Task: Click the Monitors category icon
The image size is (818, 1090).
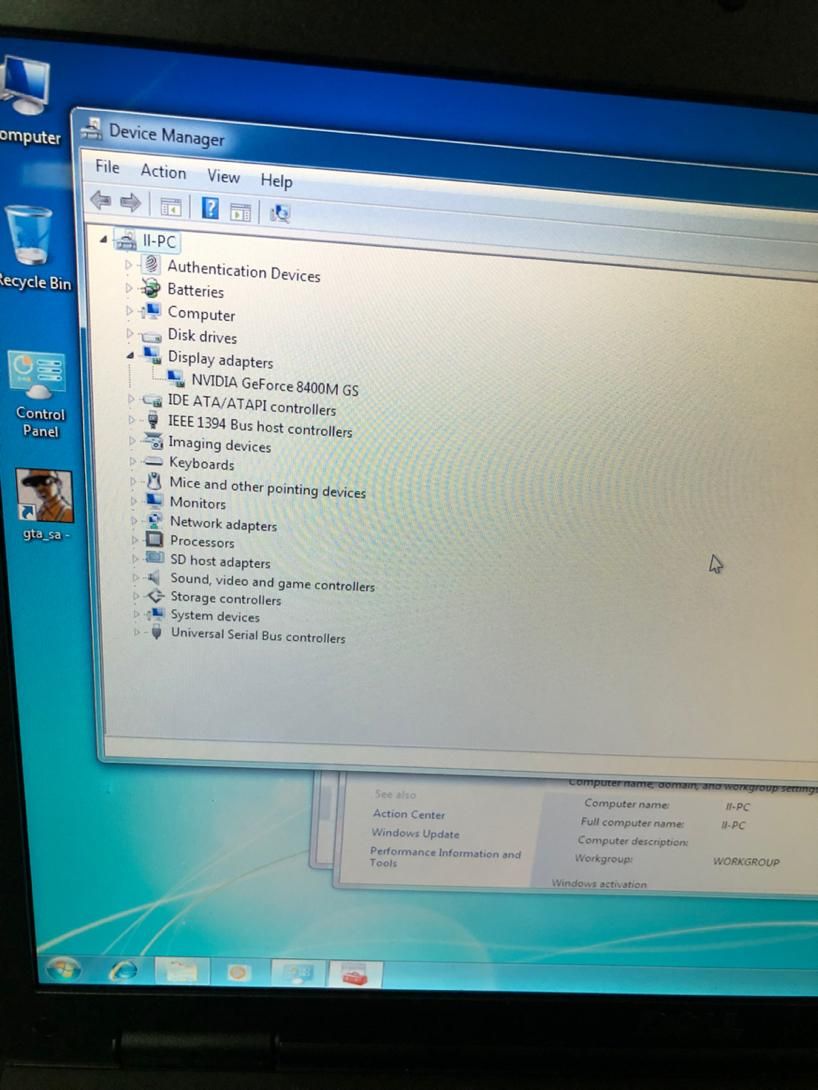Action: (x=154, y=500)
